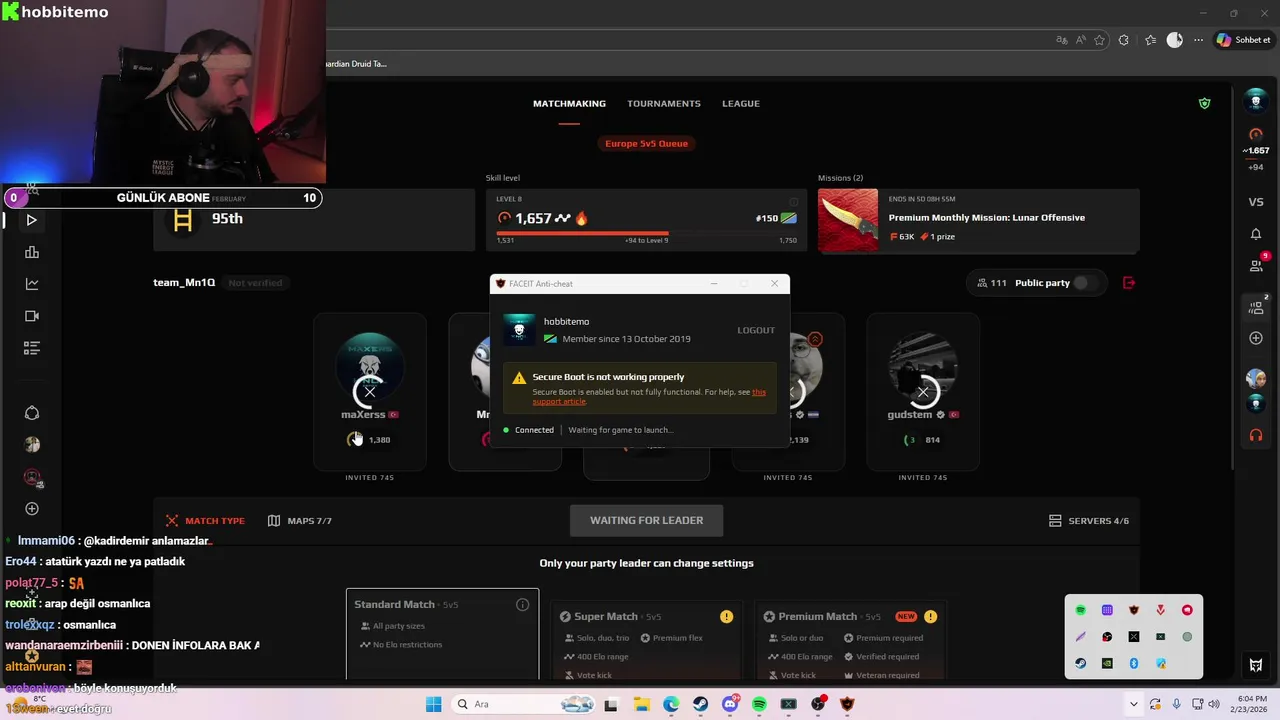Select the Premium Match card
The width and height of the screenshot is (1280, 720).
850,640
